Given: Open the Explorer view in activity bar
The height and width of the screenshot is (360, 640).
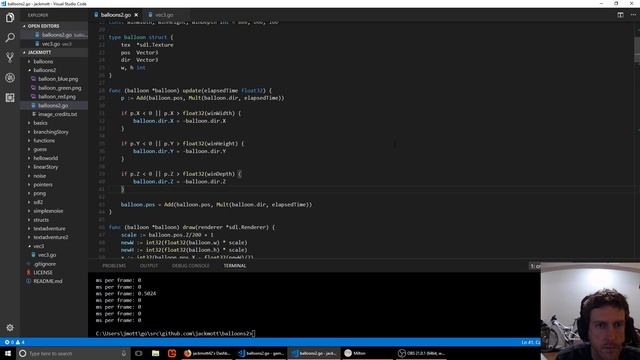Looking at the screenshot, I should point(10,18).
